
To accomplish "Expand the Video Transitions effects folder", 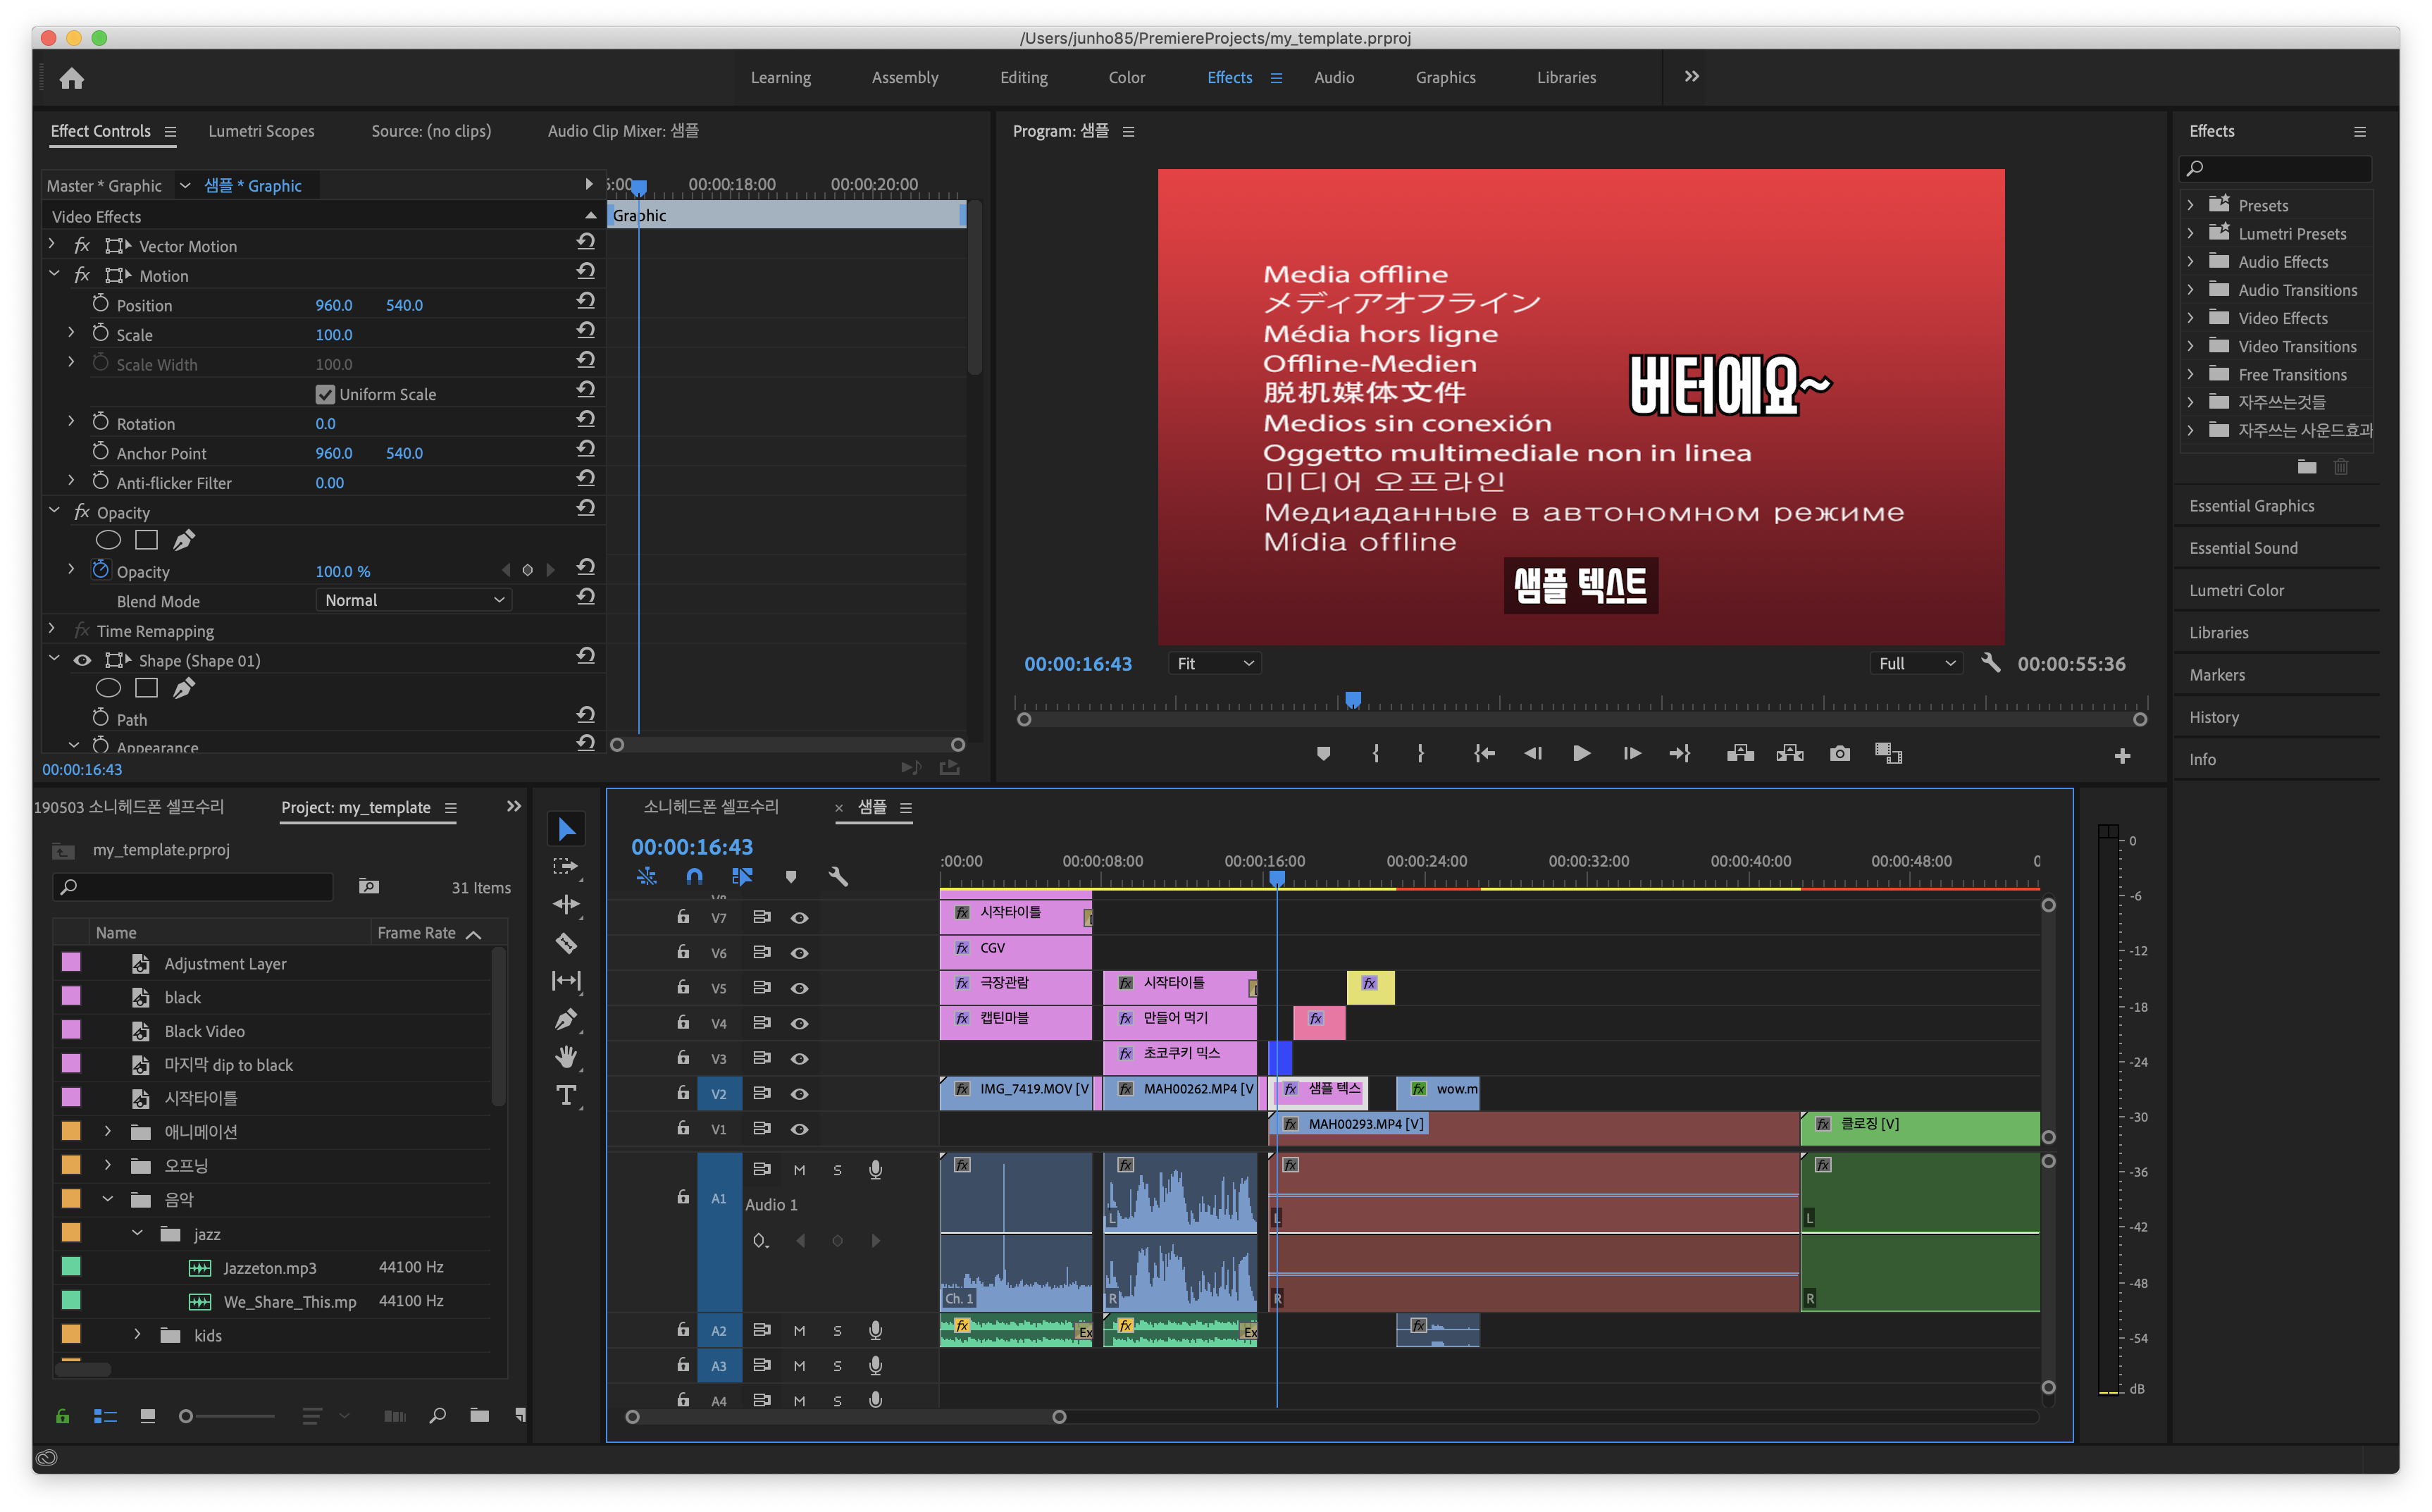I will click(x=2190, y=346).
